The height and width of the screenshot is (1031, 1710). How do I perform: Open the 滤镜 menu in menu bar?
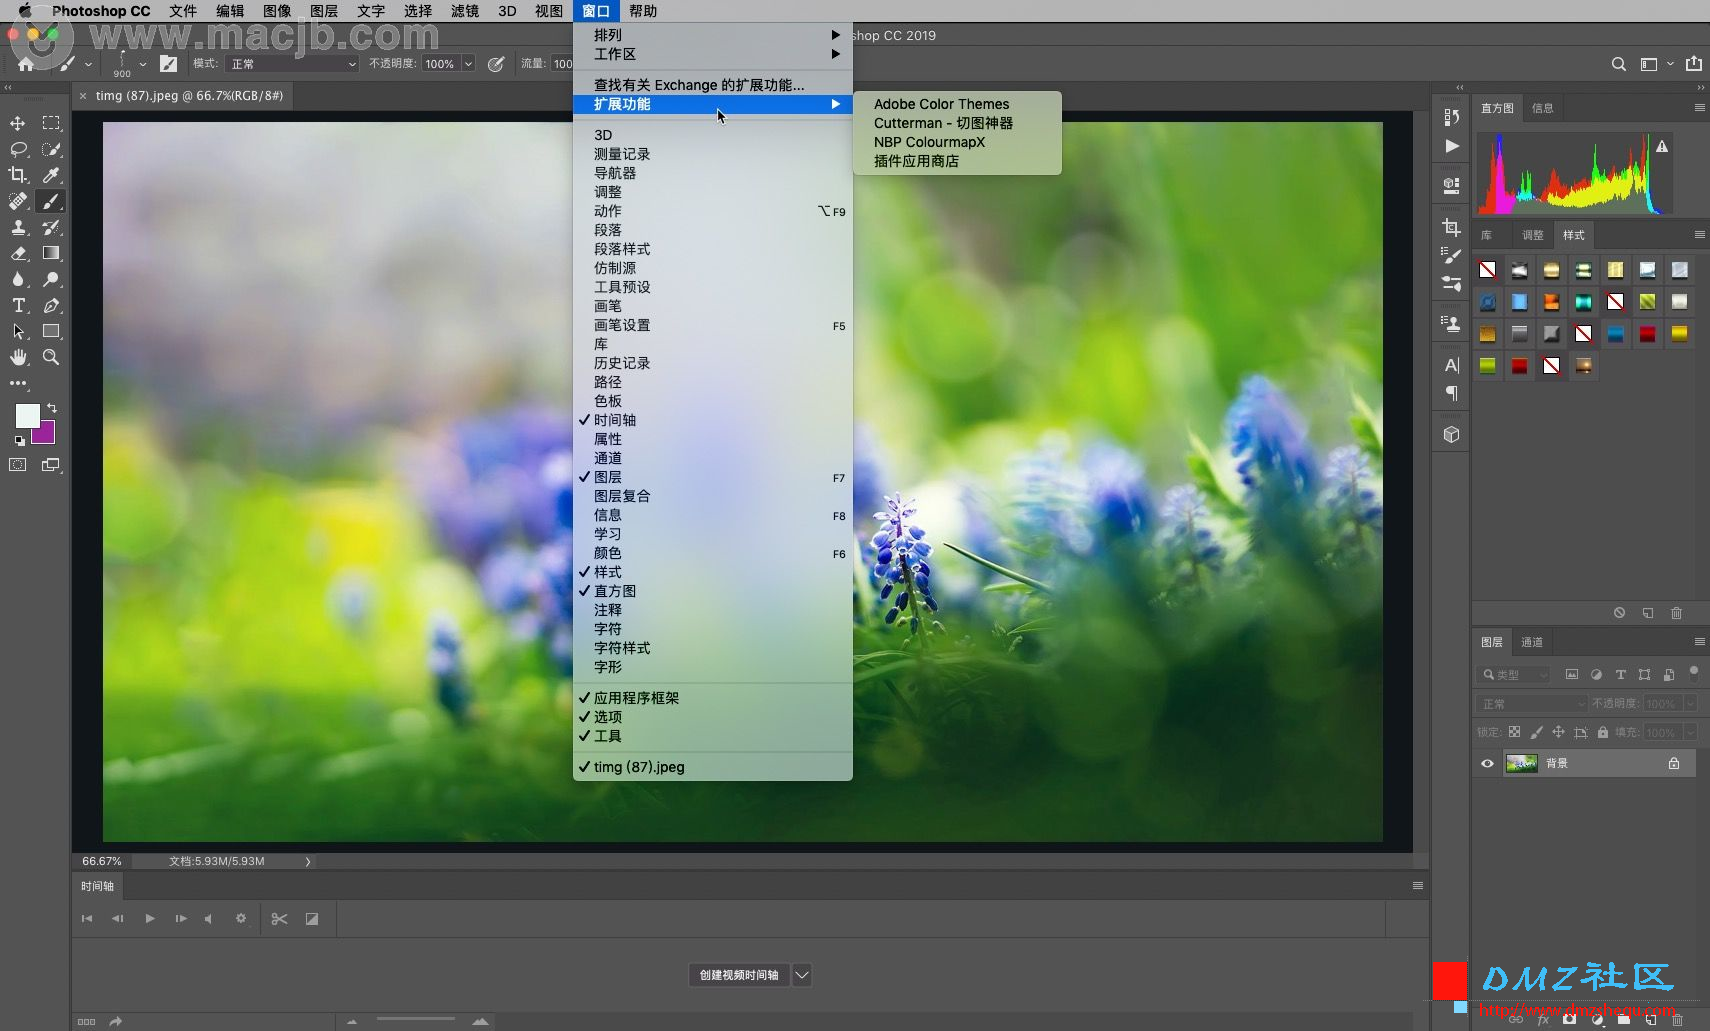click(465, 11)
